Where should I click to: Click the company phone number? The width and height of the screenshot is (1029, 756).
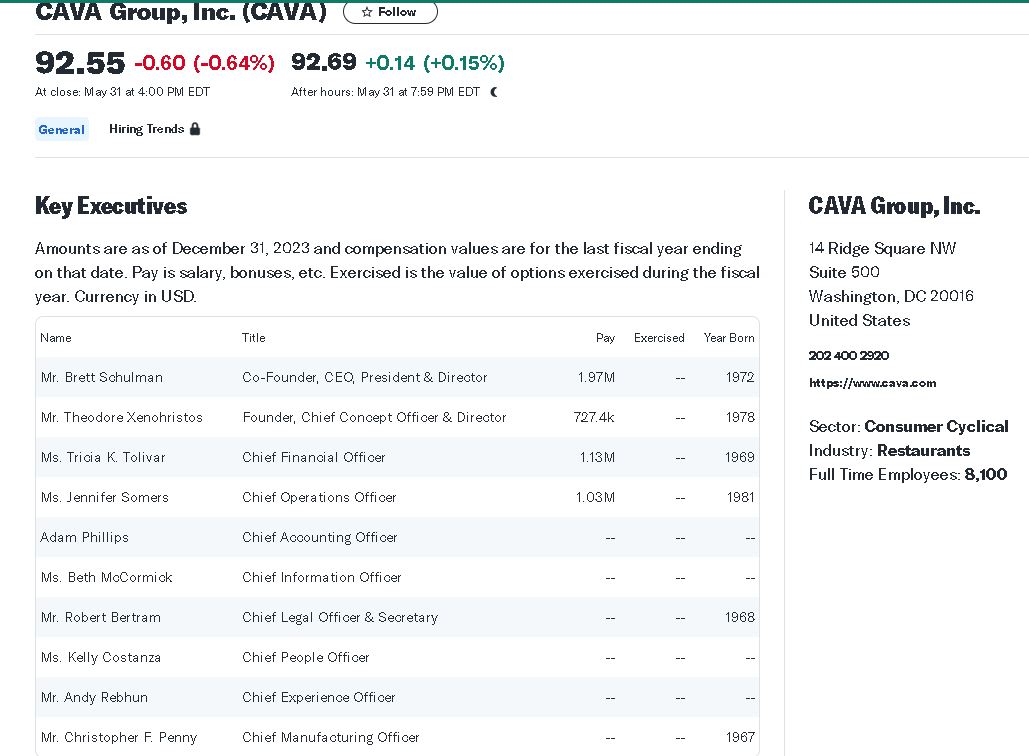(848, 356)
